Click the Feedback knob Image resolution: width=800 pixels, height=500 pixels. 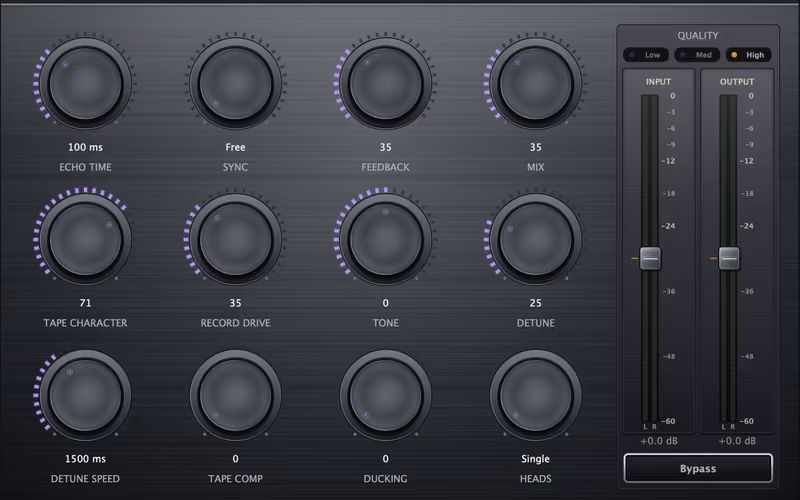[x=385, y=83]
